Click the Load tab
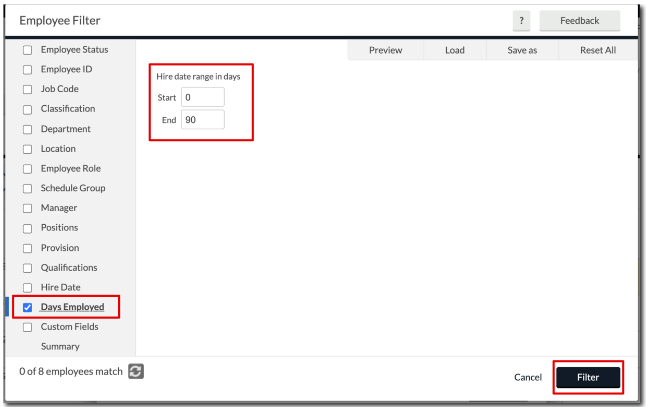The image size is (646, 407). [x=455, y=50]
